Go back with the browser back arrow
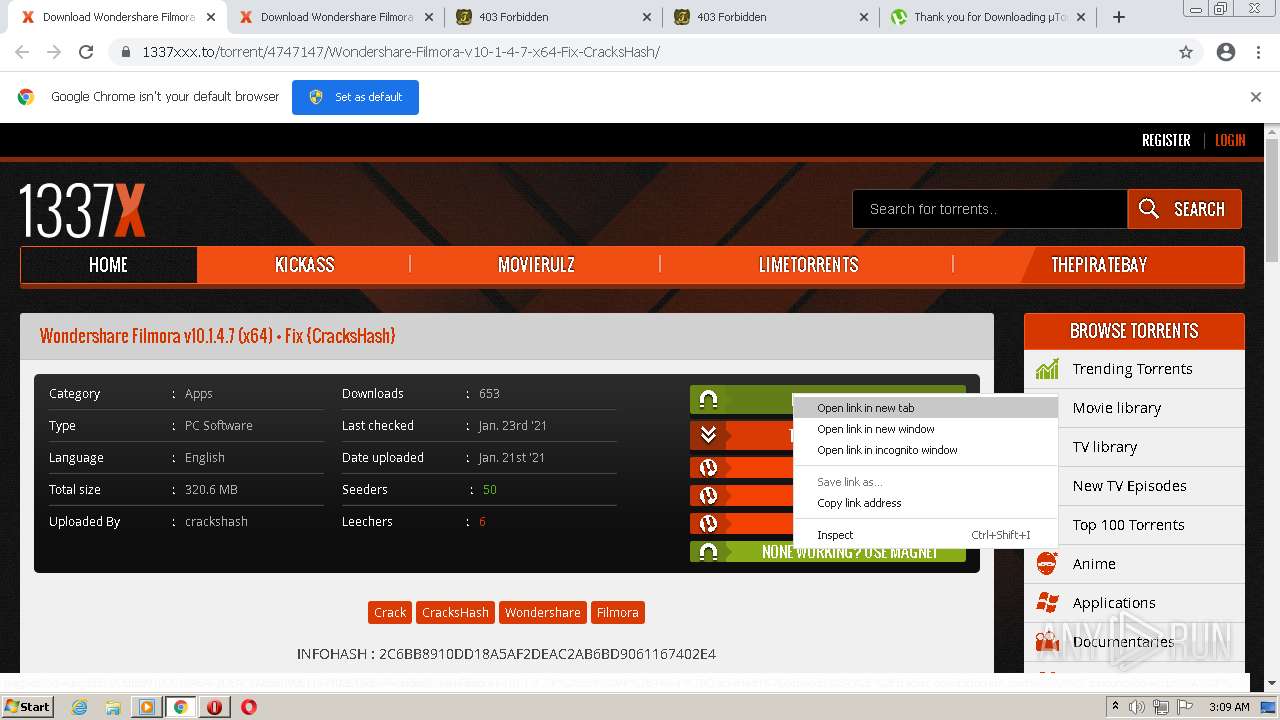 22,52
